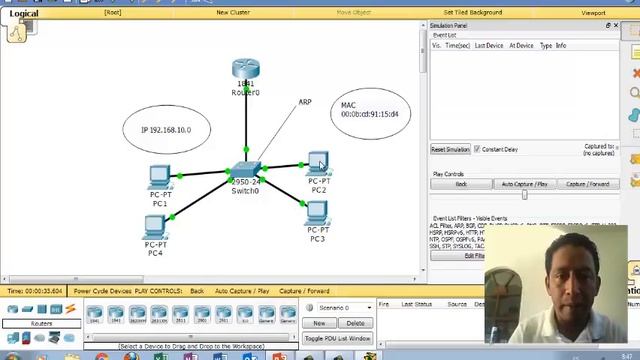Viewport: 640px width, 360px height.
Task: Click Switch0 in the workspace
Action: point(246,169)
